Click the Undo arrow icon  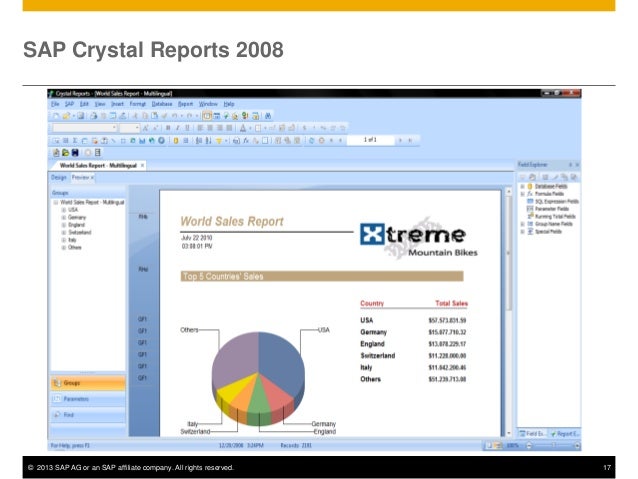[174, 116]
